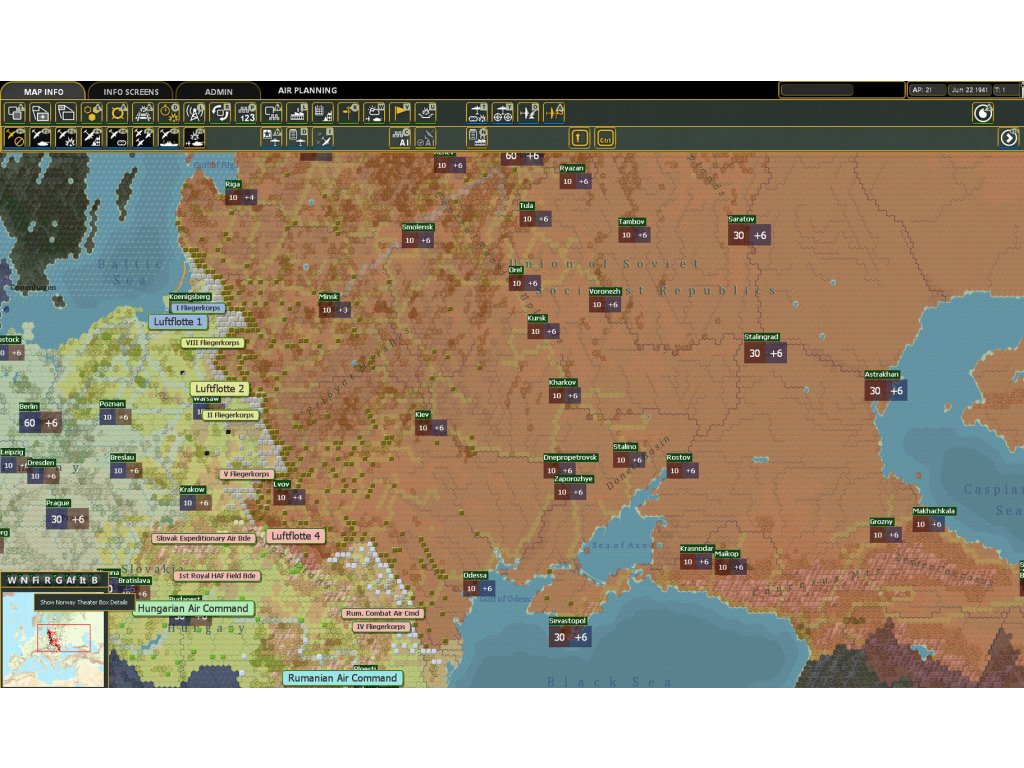Click the '123' numbers toolbar icon
This screenshot has width=1024, height=768.
pos(246,112)
